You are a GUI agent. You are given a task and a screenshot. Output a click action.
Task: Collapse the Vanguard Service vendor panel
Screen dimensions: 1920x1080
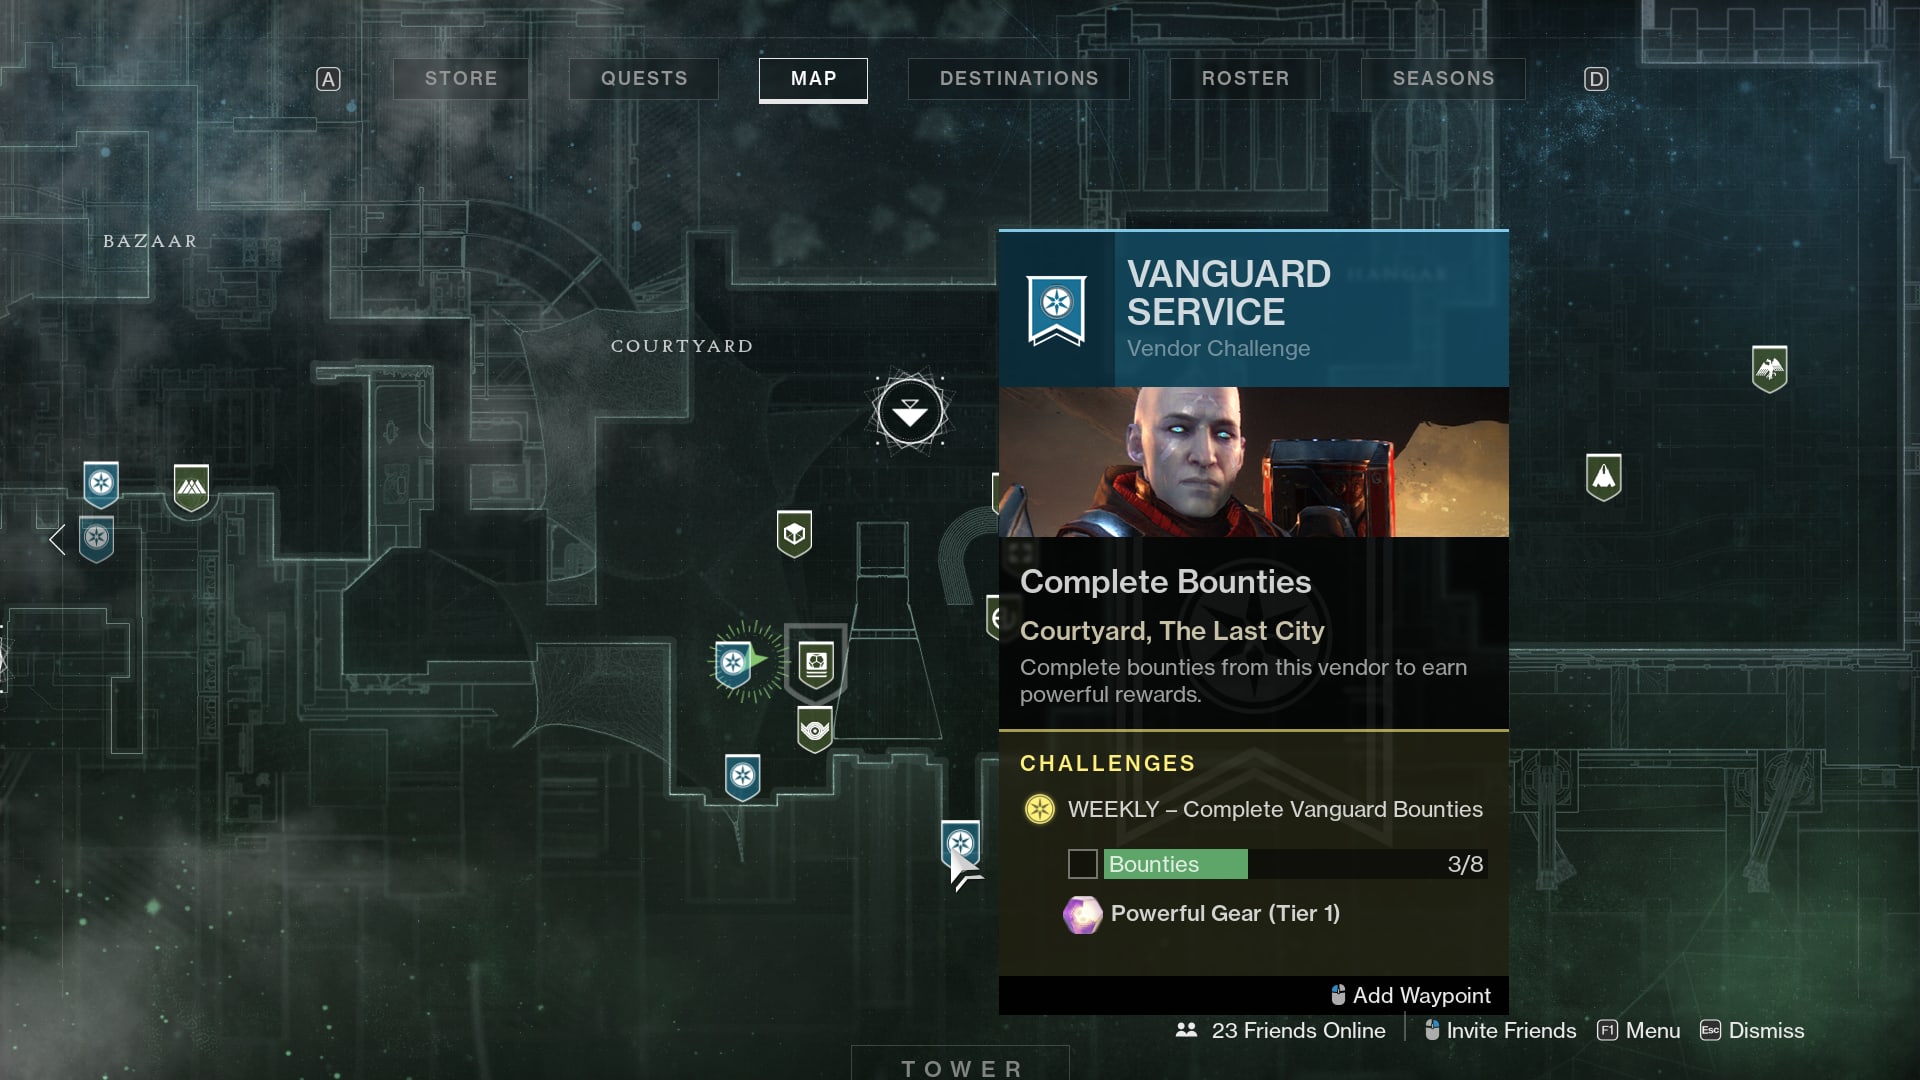click(1766, 1030)
